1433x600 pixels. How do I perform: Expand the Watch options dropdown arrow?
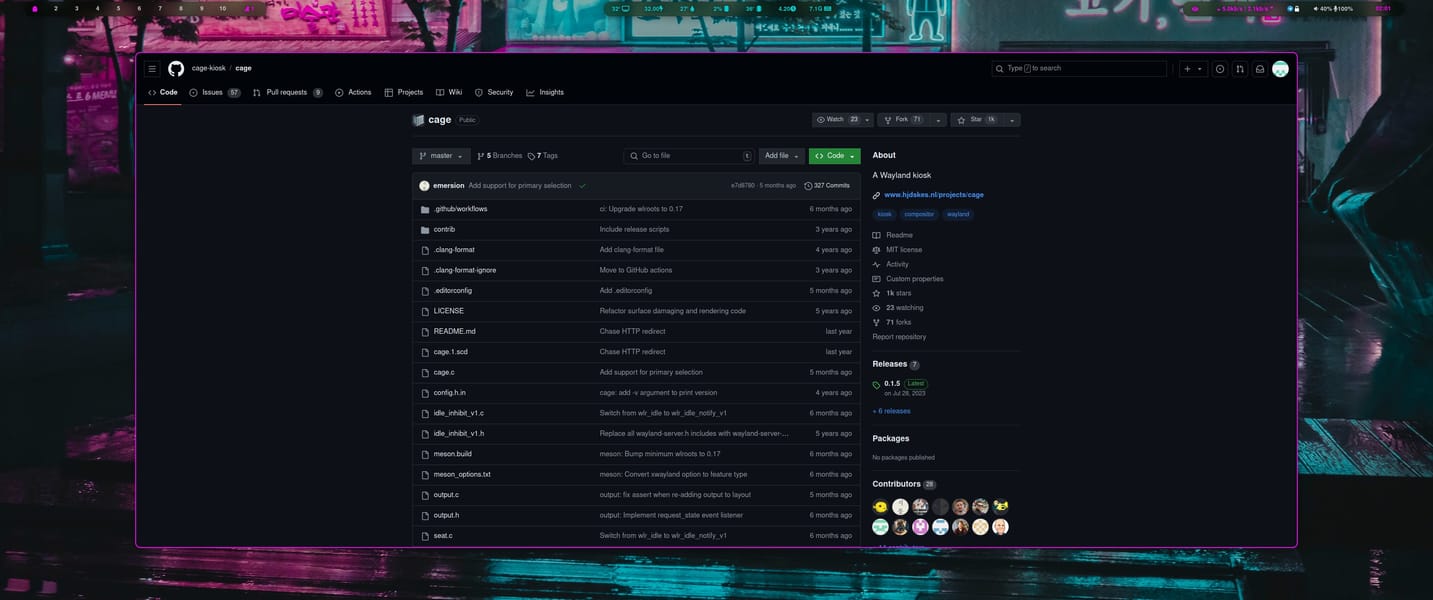(868, 120)
